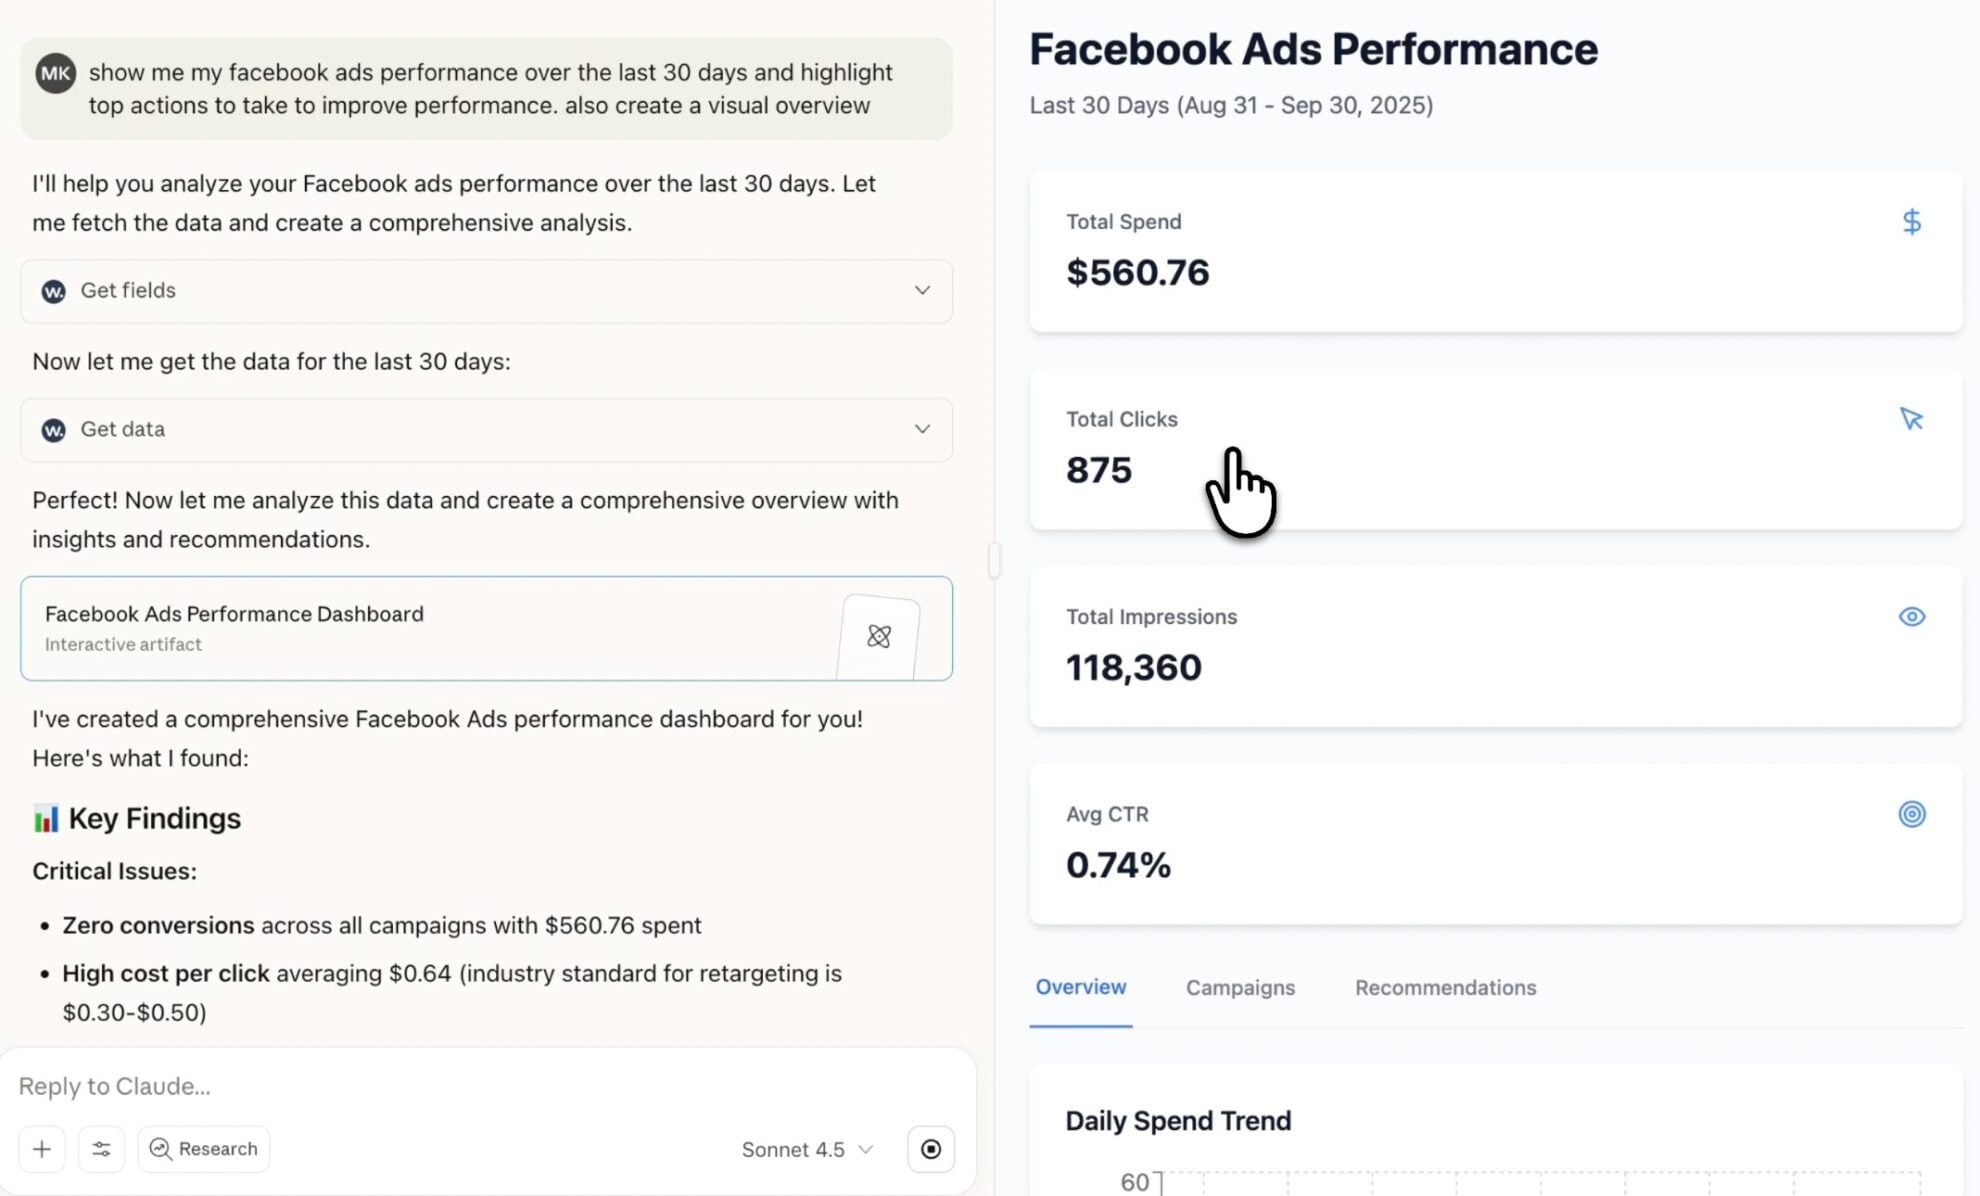Click the MK user avatar
Viewport: 1980px width, 1196px height.
(55, 73)
